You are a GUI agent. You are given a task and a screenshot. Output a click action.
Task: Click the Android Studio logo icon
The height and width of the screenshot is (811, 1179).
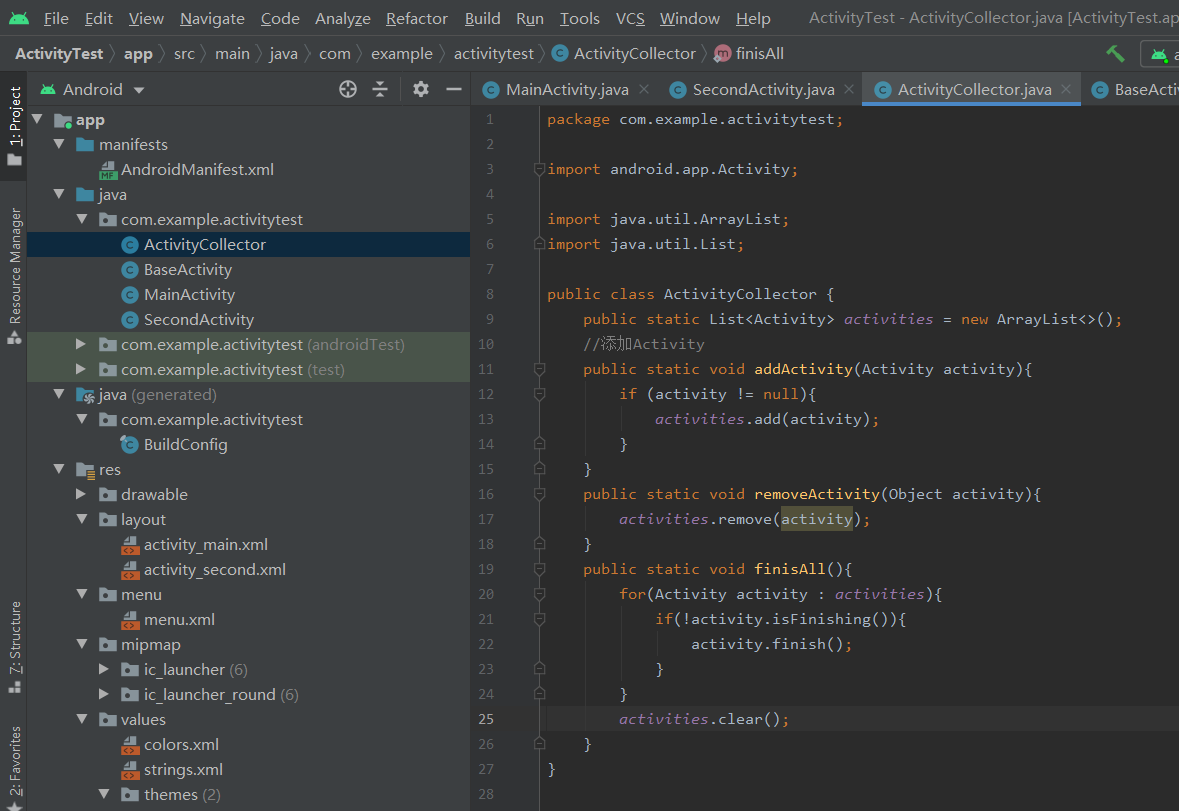tap(19, 18)
